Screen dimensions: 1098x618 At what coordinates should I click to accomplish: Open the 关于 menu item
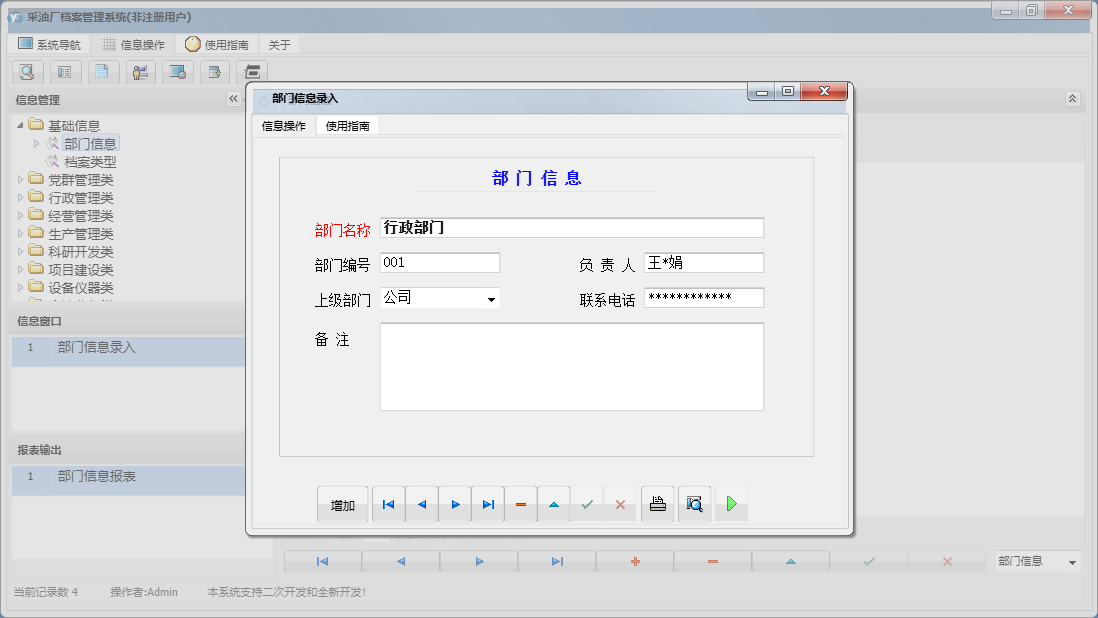(277, 43)
